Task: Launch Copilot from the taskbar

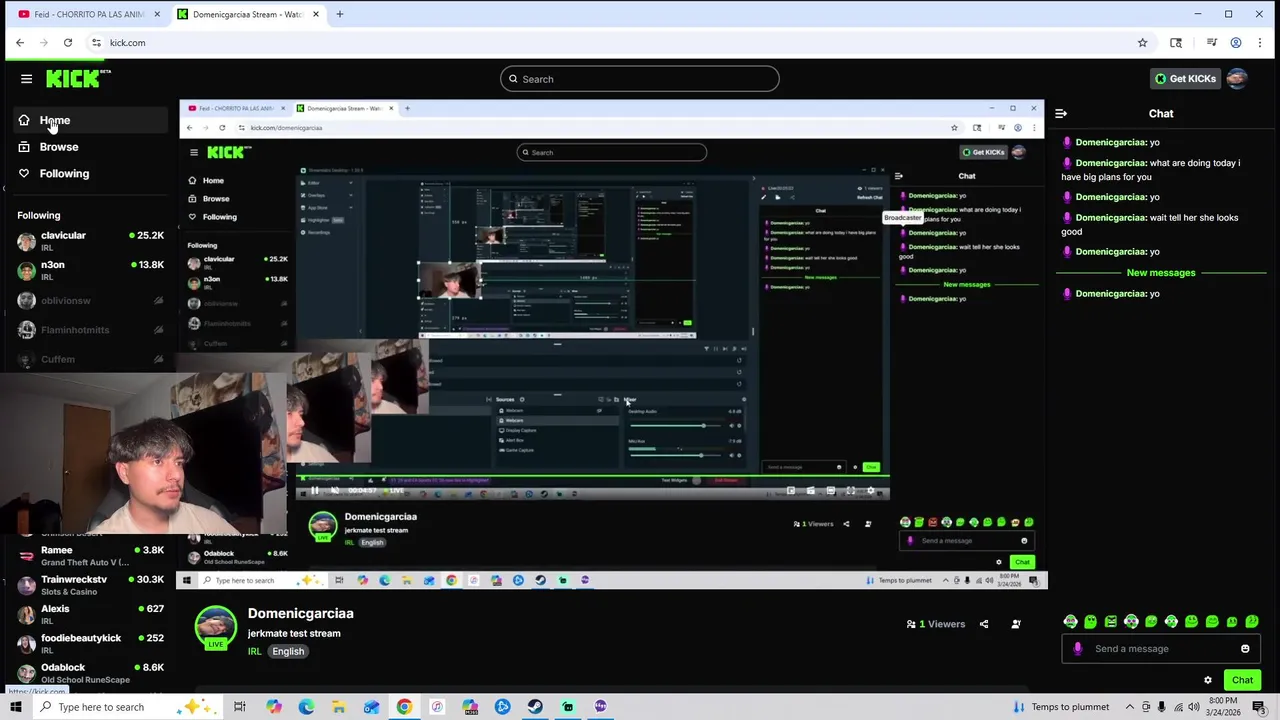Action: (274, 707)
